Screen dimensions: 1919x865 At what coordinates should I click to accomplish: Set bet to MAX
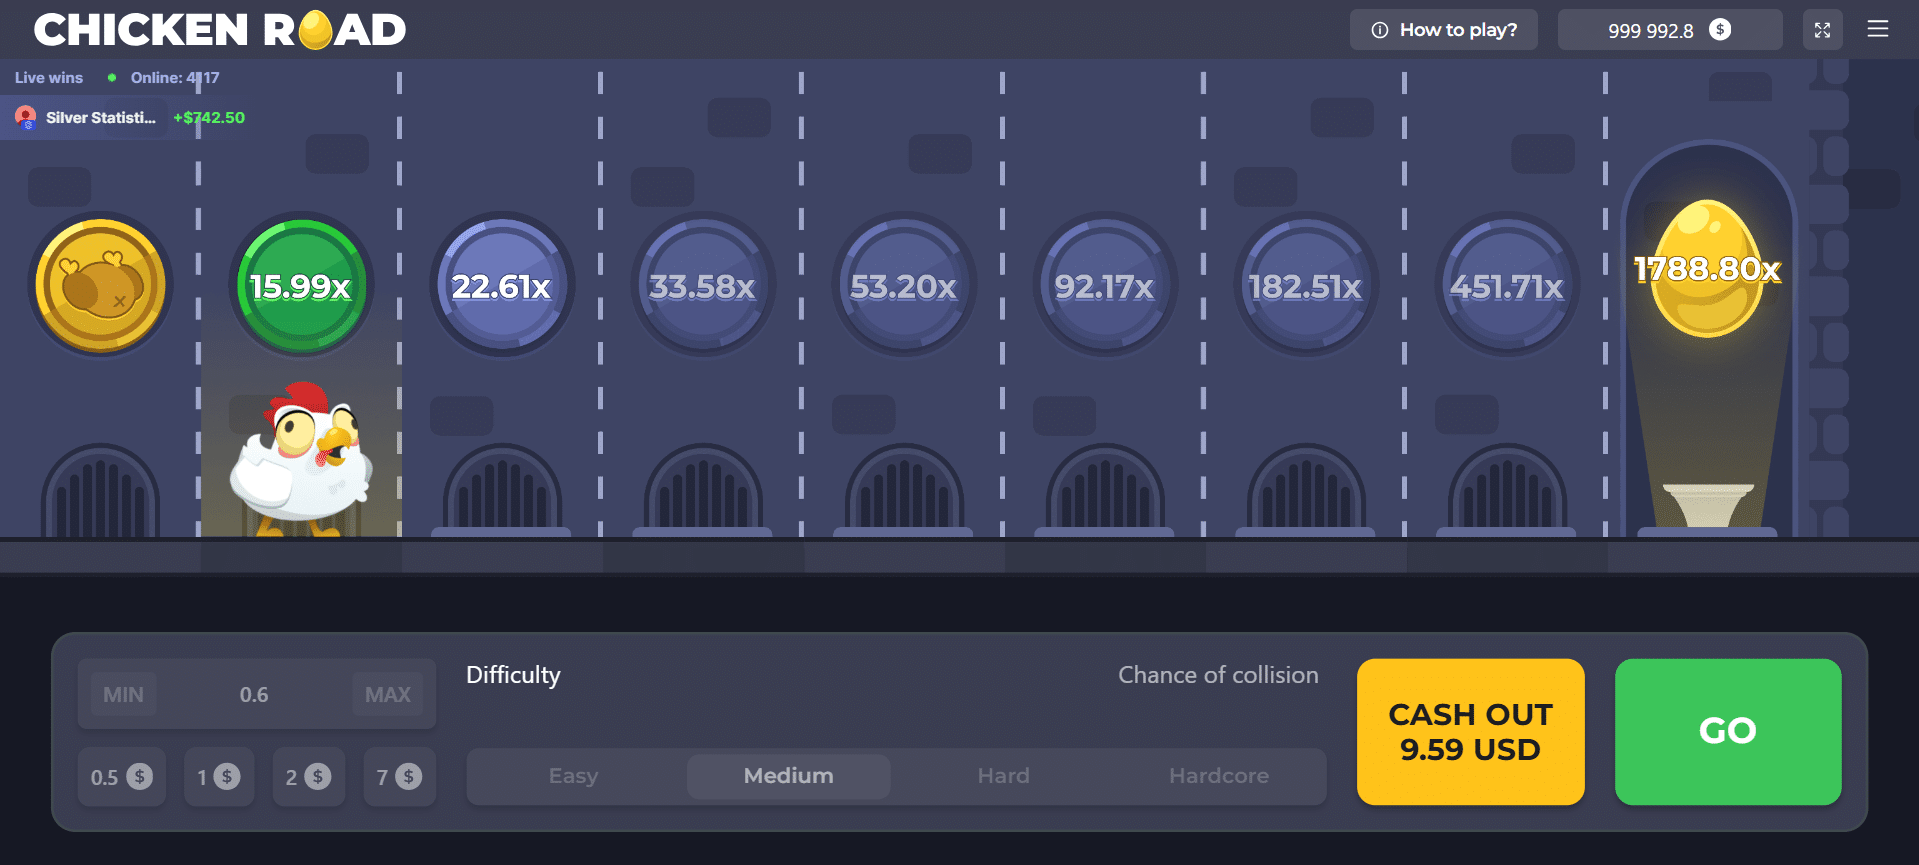pyautogui.click(x=387, y=694)
